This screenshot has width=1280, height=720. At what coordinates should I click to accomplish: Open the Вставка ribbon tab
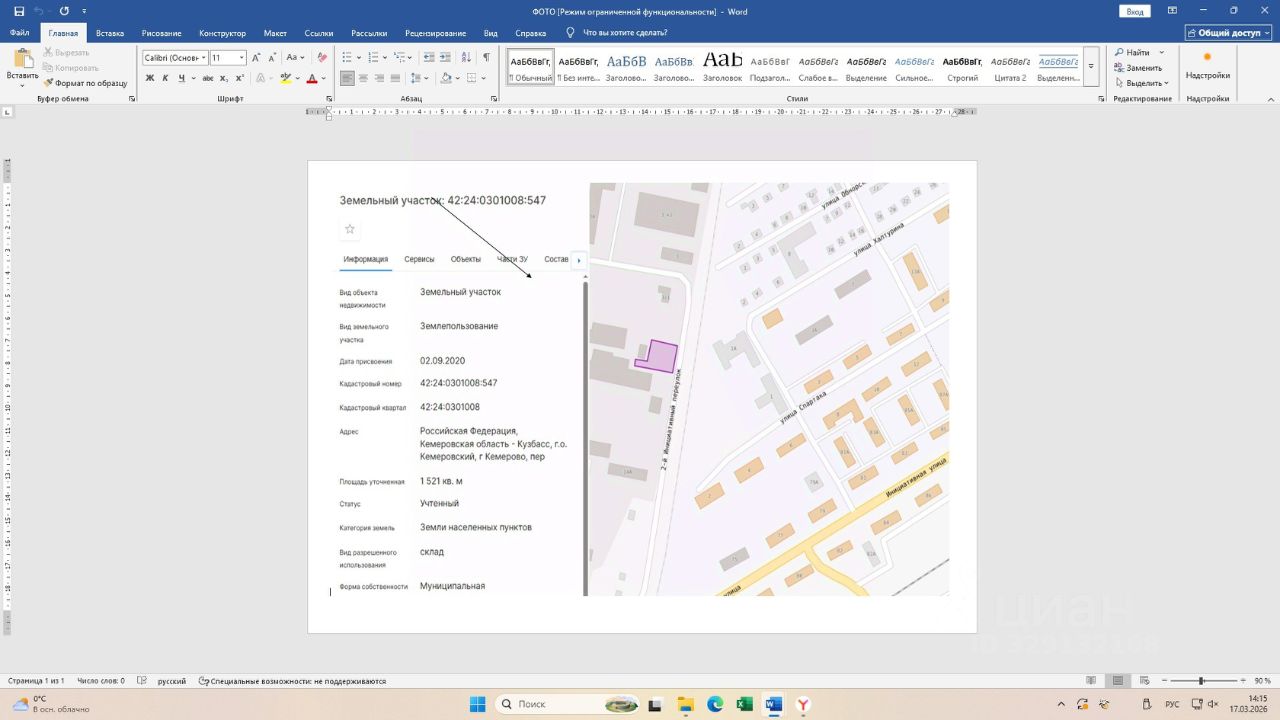coord(110,33)
